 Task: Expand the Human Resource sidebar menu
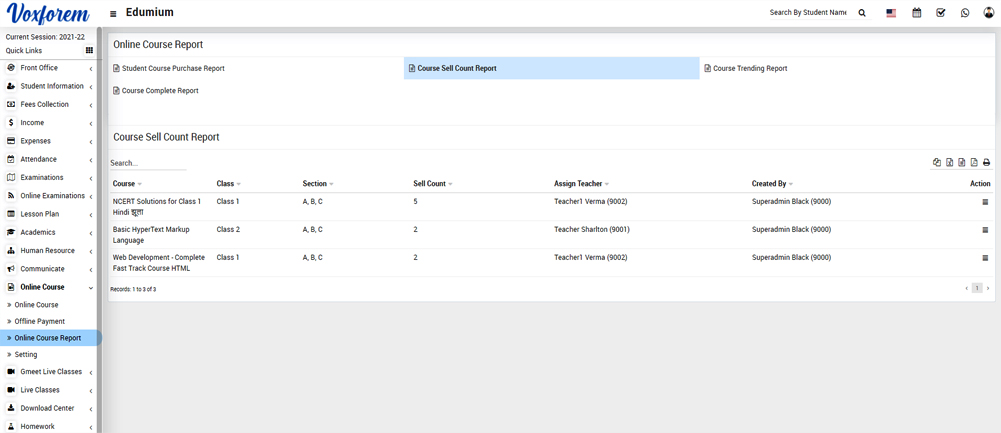[x=49, y=251]
